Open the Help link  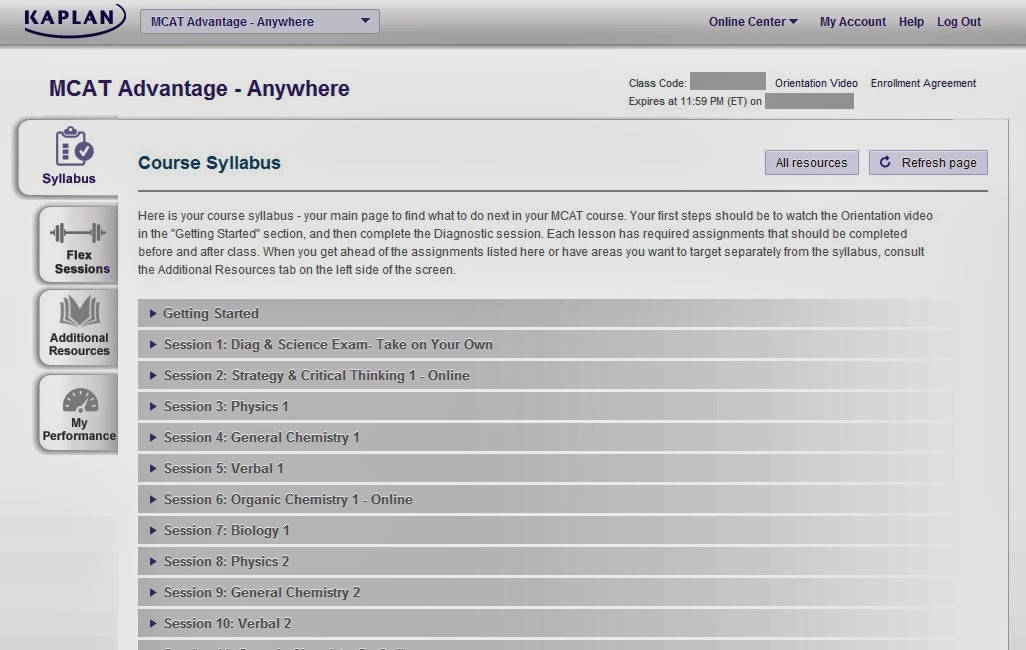click(911, 22)
